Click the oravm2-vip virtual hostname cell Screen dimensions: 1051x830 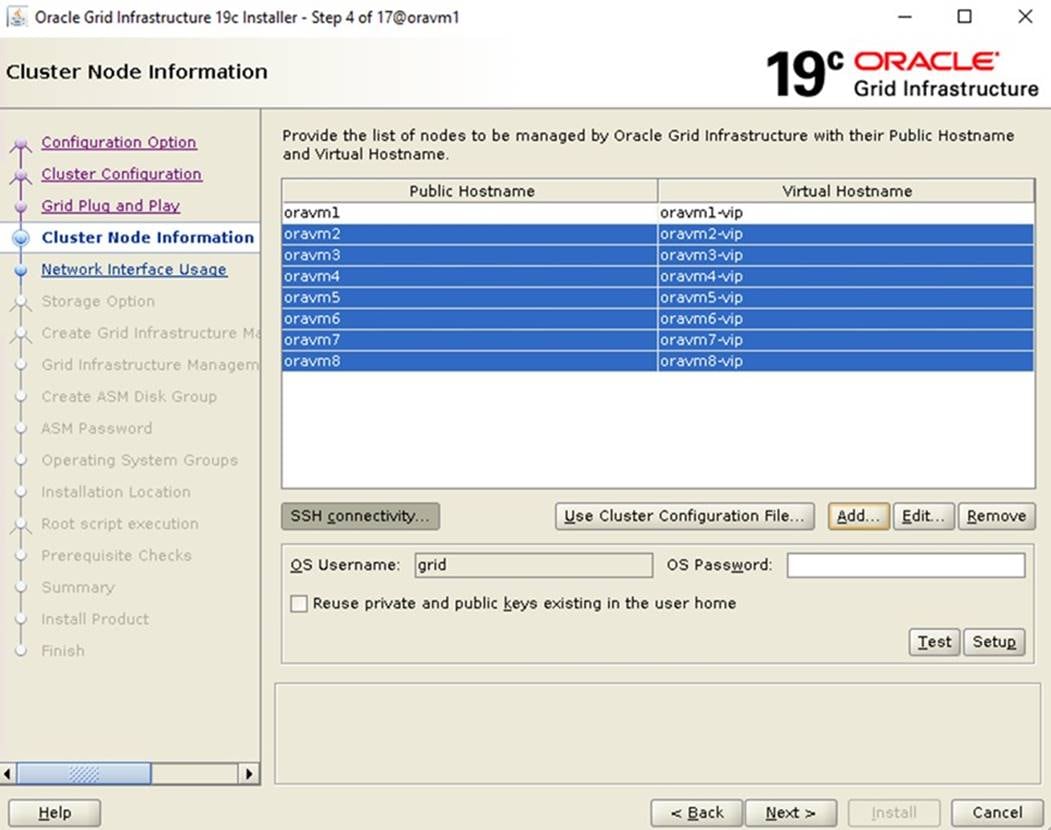pos(847,234)
